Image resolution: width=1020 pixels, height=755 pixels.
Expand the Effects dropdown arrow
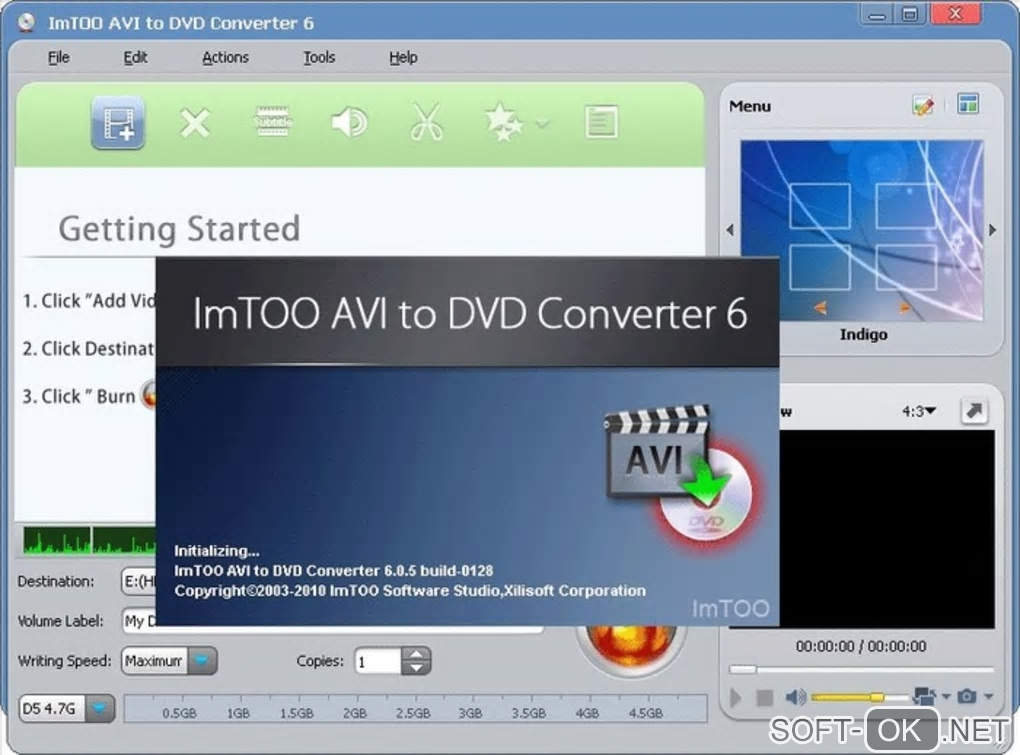(x=543, y=124)
